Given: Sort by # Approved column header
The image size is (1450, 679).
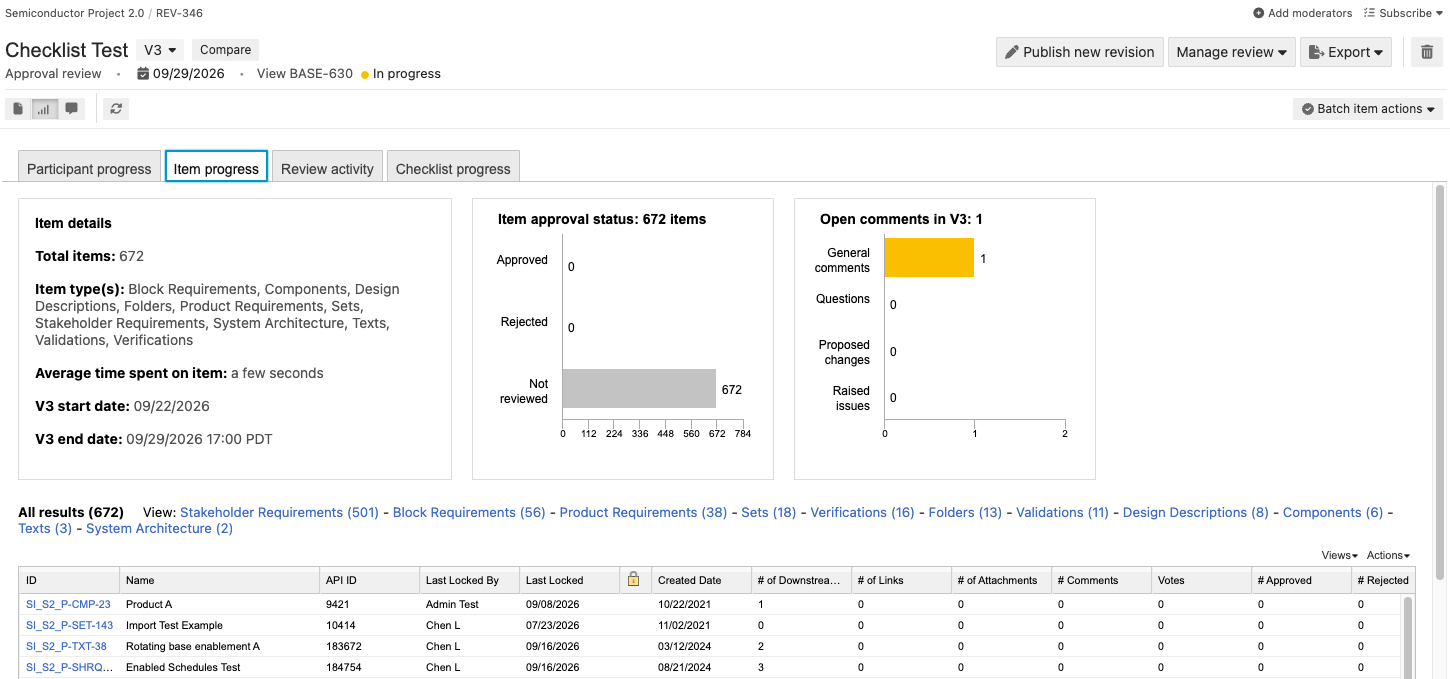Looking at the screenshot, I should 1301,580.
